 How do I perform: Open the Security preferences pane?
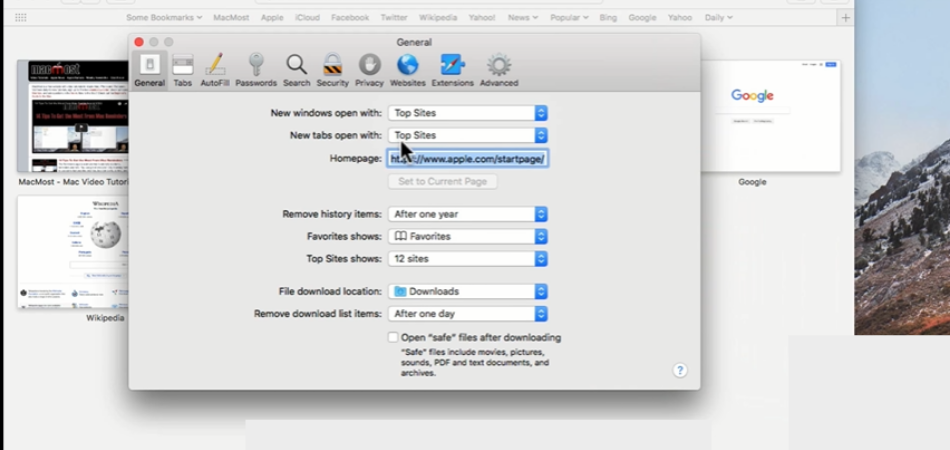(x=333, y=70)
